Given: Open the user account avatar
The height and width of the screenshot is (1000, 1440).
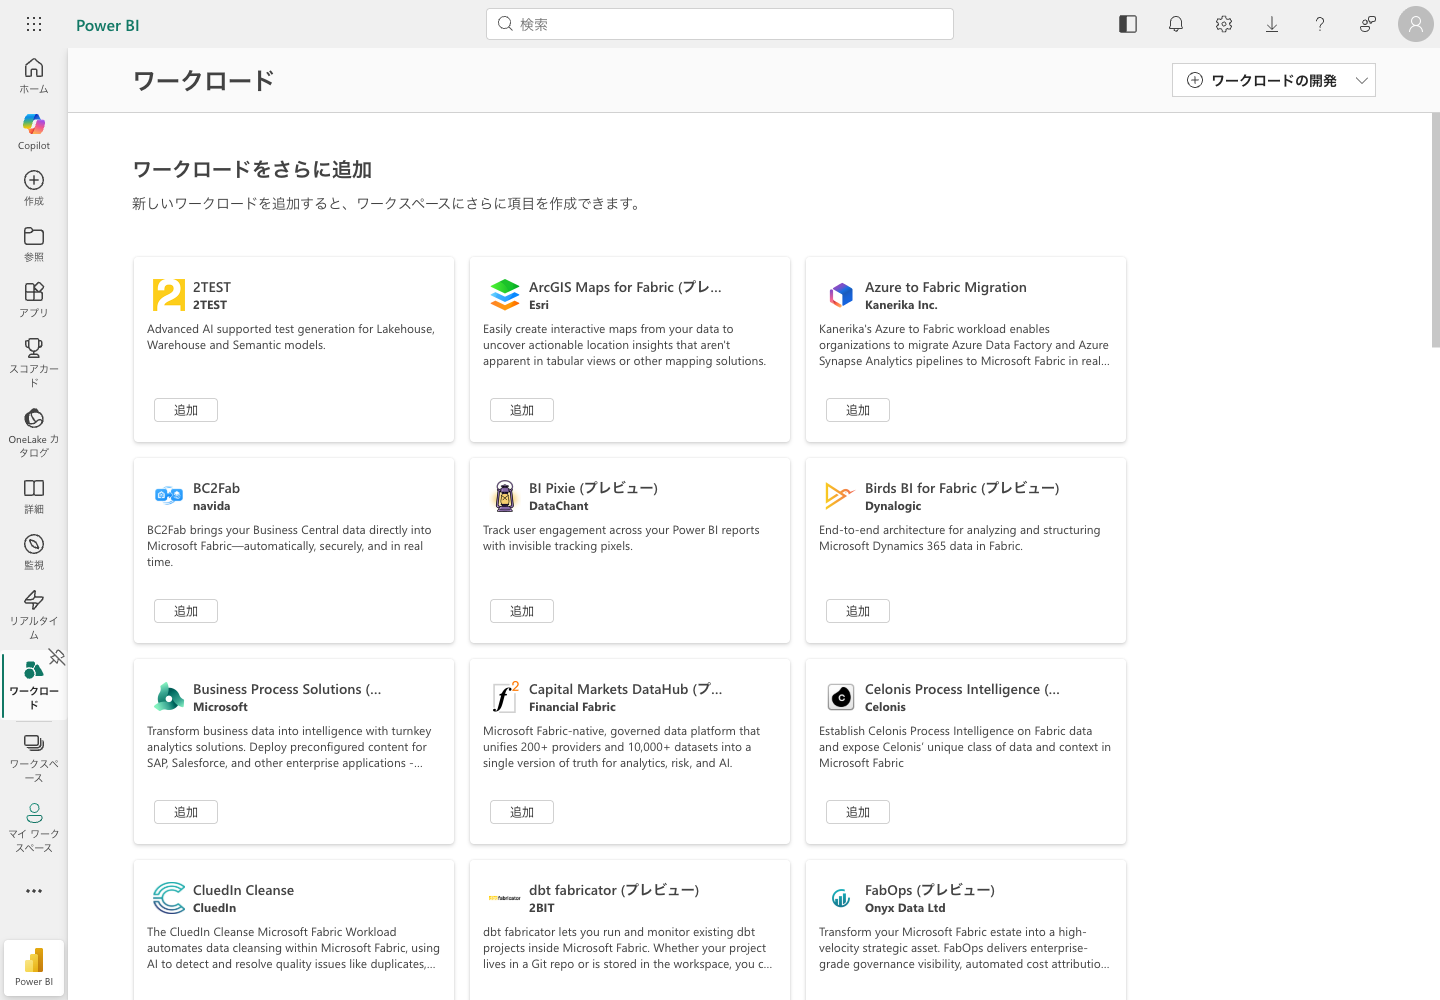Looking at the screenshot, I should tap(1416, 24).
